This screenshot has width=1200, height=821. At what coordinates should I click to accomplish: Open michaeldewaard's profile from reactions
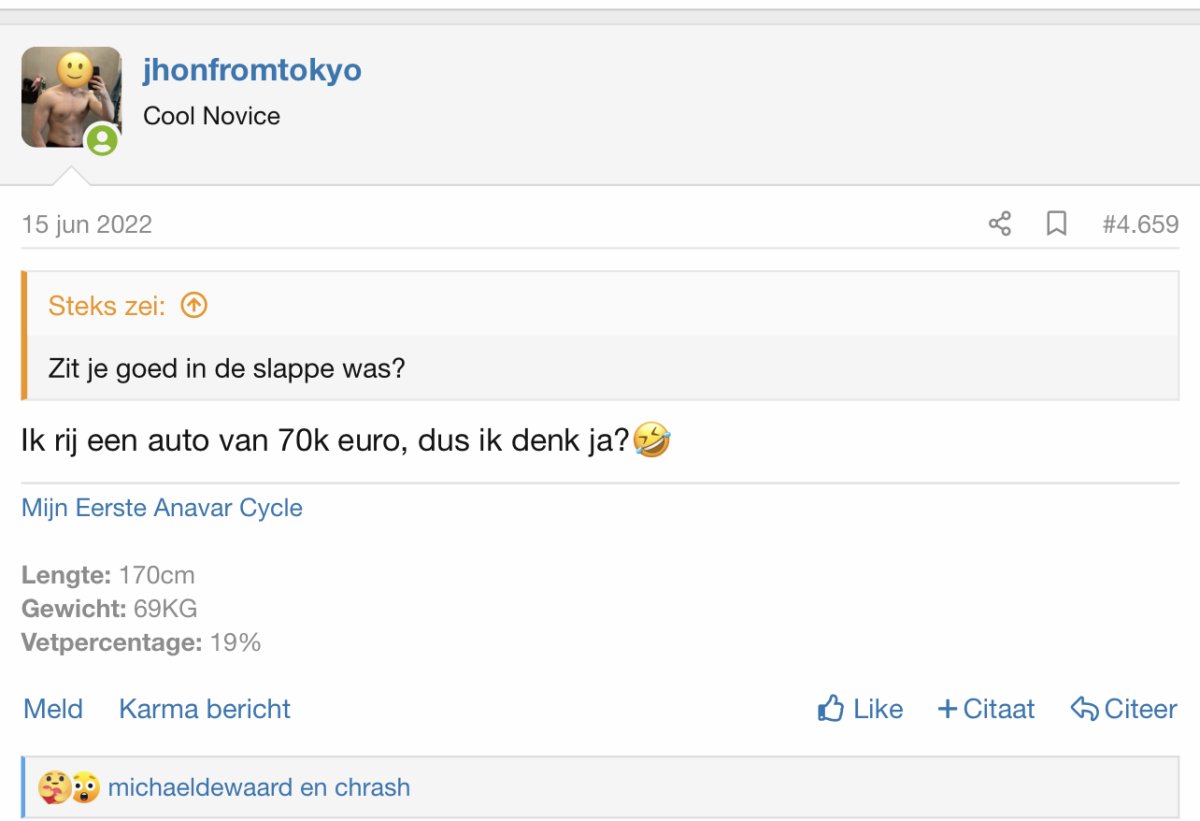click(x=200, y=788)
